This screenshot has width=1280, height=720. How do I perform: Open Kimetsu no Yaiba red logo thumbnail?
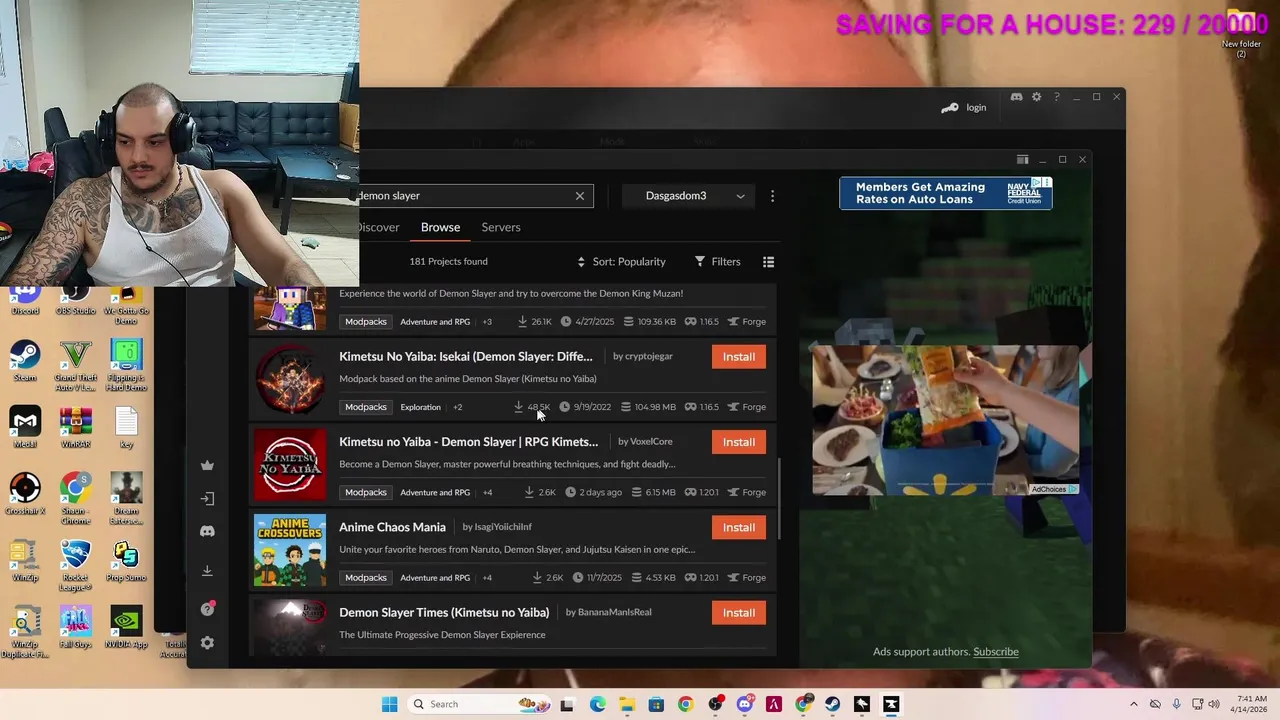(x=290, y=465)
